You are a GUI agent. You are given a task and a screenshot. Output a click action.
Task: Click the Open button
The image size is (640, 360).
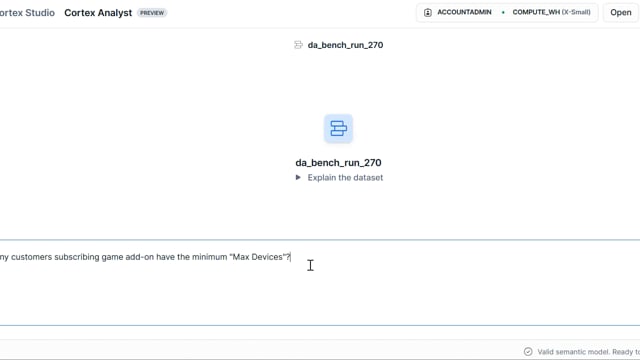(621, 12)
